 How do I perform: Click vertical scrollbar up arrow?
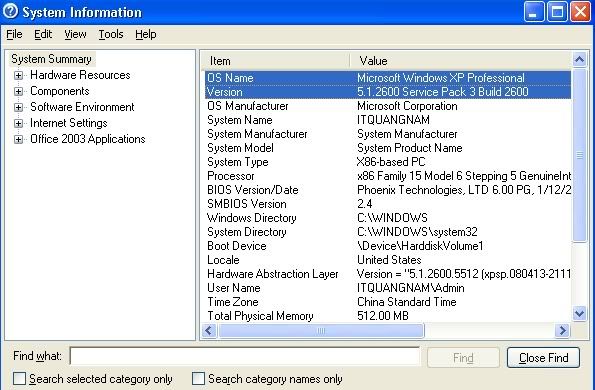[579, 60]
